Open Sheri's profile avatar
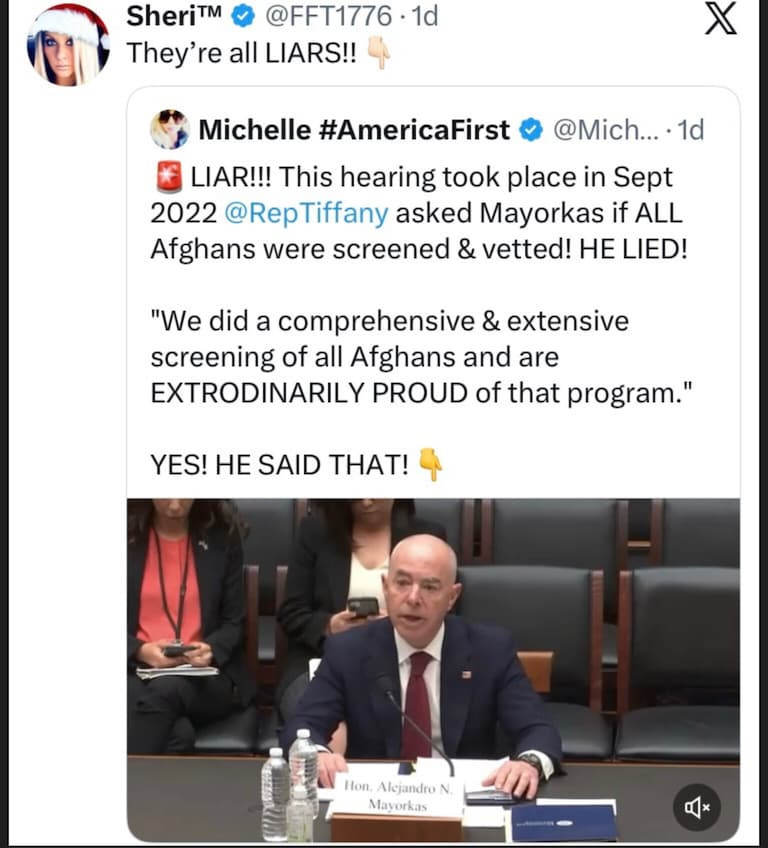This screenshot has width=768, height=848. point(69,44)
